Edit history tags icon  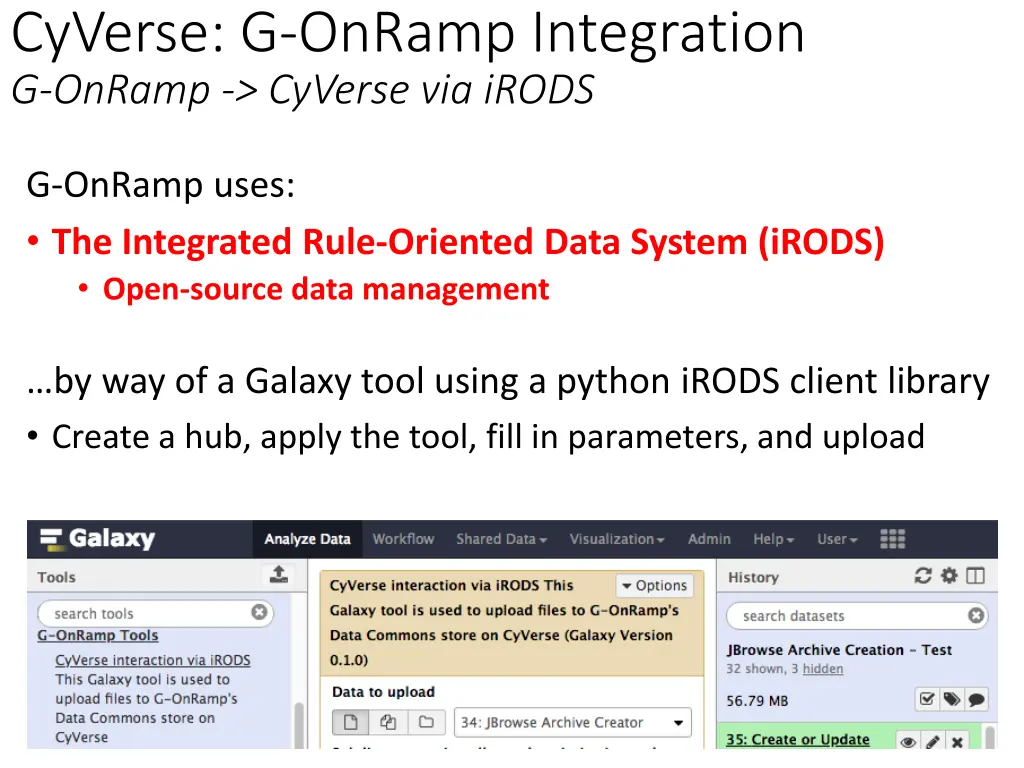(x=952, y=699)
